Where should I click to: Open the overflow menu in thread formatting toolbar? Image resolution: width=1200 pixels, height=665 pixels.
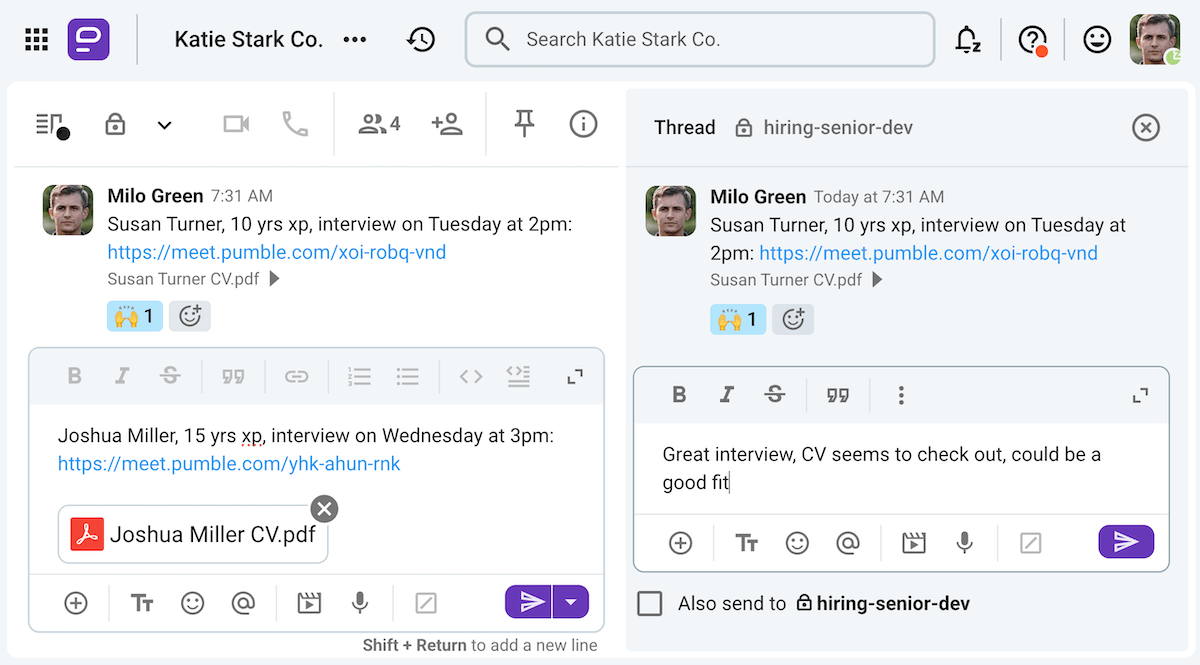pyautogui.click(x=901, y=395)
